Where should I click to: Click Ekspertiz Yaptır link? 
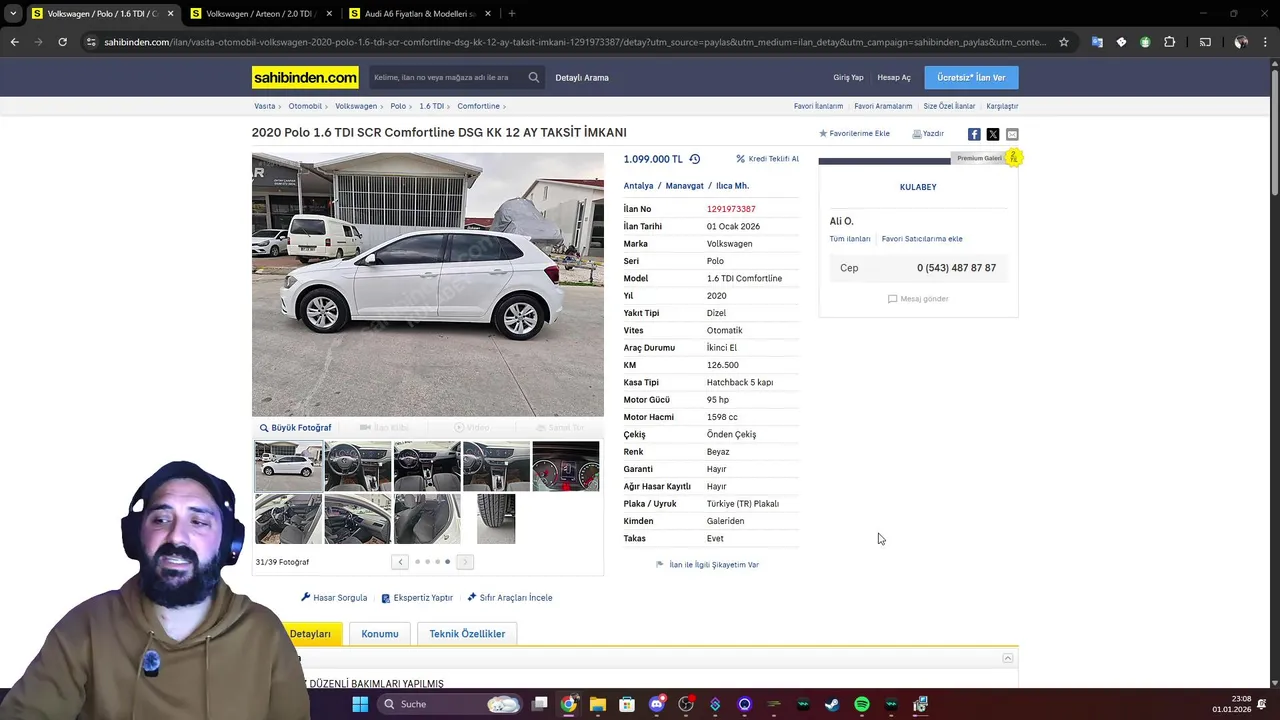point(417,598)
